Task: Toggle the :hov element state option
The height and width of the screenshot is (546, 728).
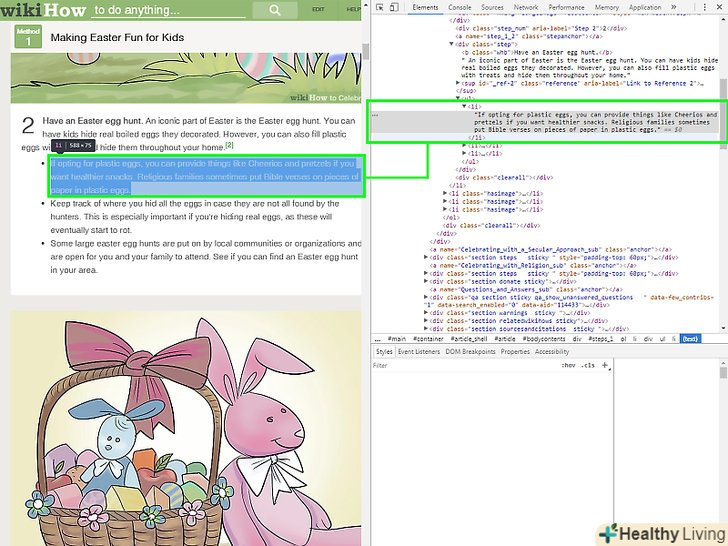Action: point(568,366)
